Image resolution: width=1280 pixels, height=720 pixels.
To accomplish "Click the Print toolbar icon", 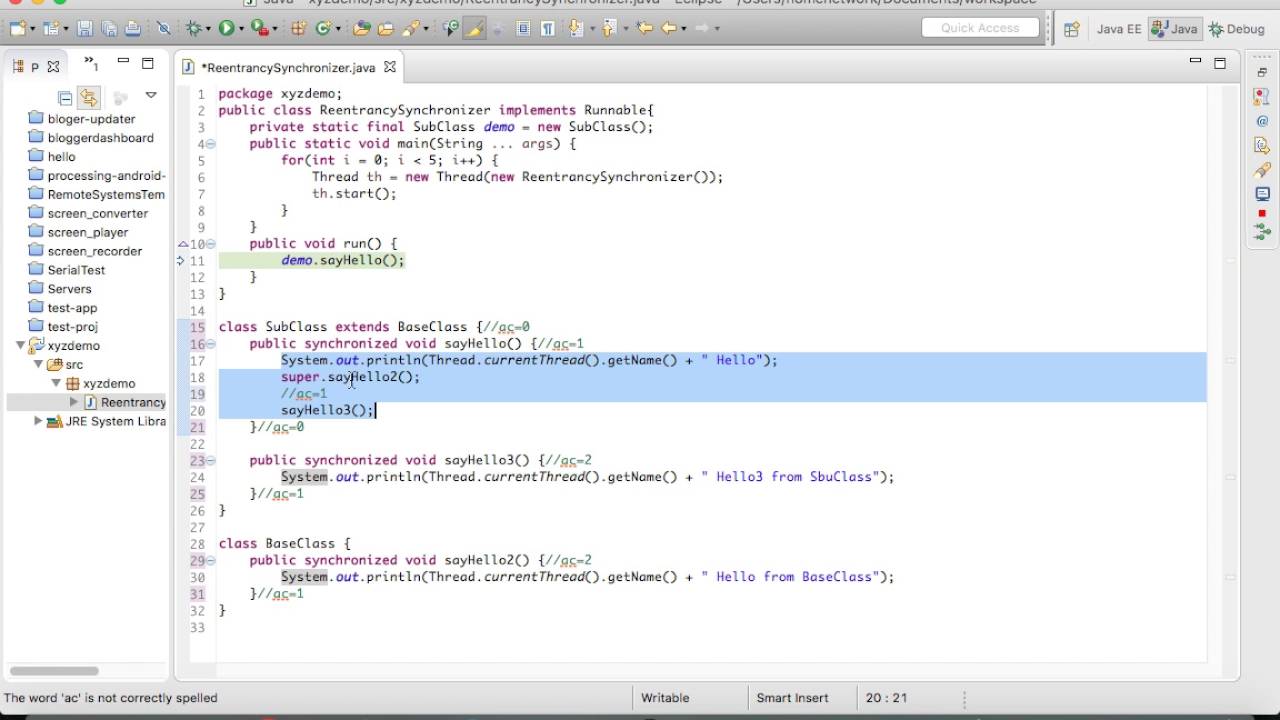I will click(x=131, y=29).
